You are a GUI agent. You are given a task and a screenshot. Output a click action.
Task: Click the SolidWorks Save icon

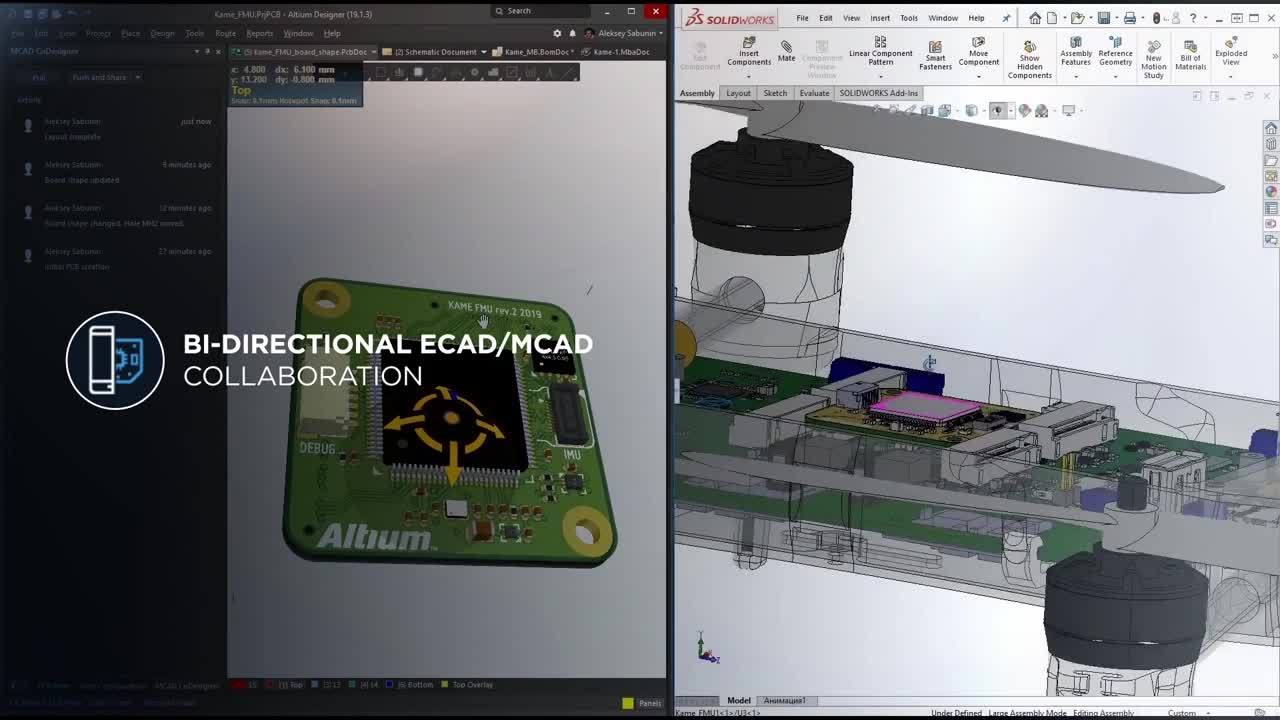(1103, 18)
